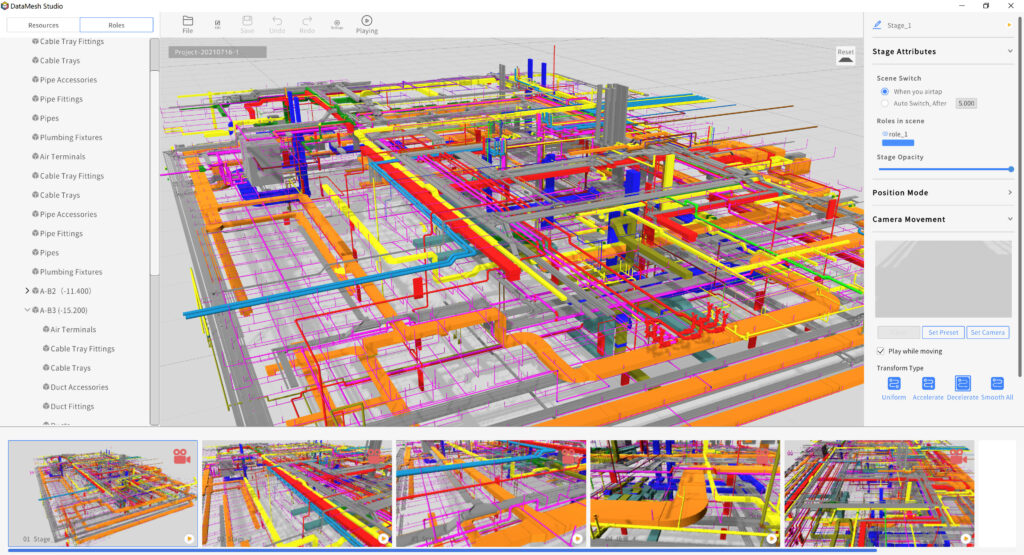This screenshot has height=555, width=1024.
Task: Expand the Position Mode section
Action: 1010,192
